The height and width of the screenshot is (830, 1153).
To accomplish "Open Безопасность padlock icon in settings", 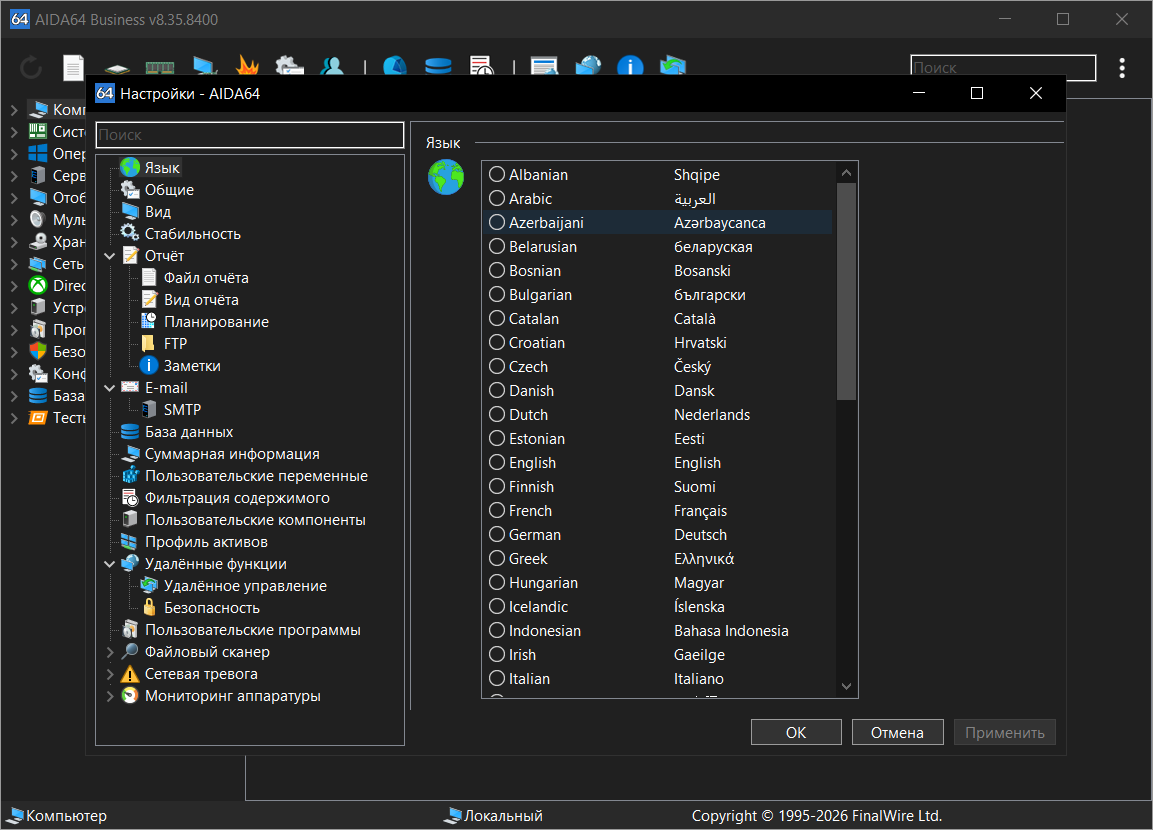I will (x=149, y=608).
